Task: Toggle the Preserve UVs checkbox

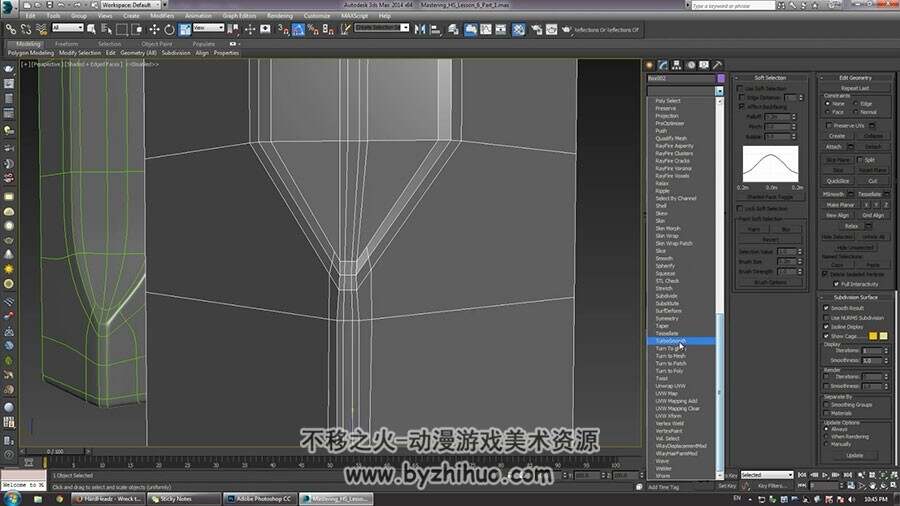Action: click(829, 125)
